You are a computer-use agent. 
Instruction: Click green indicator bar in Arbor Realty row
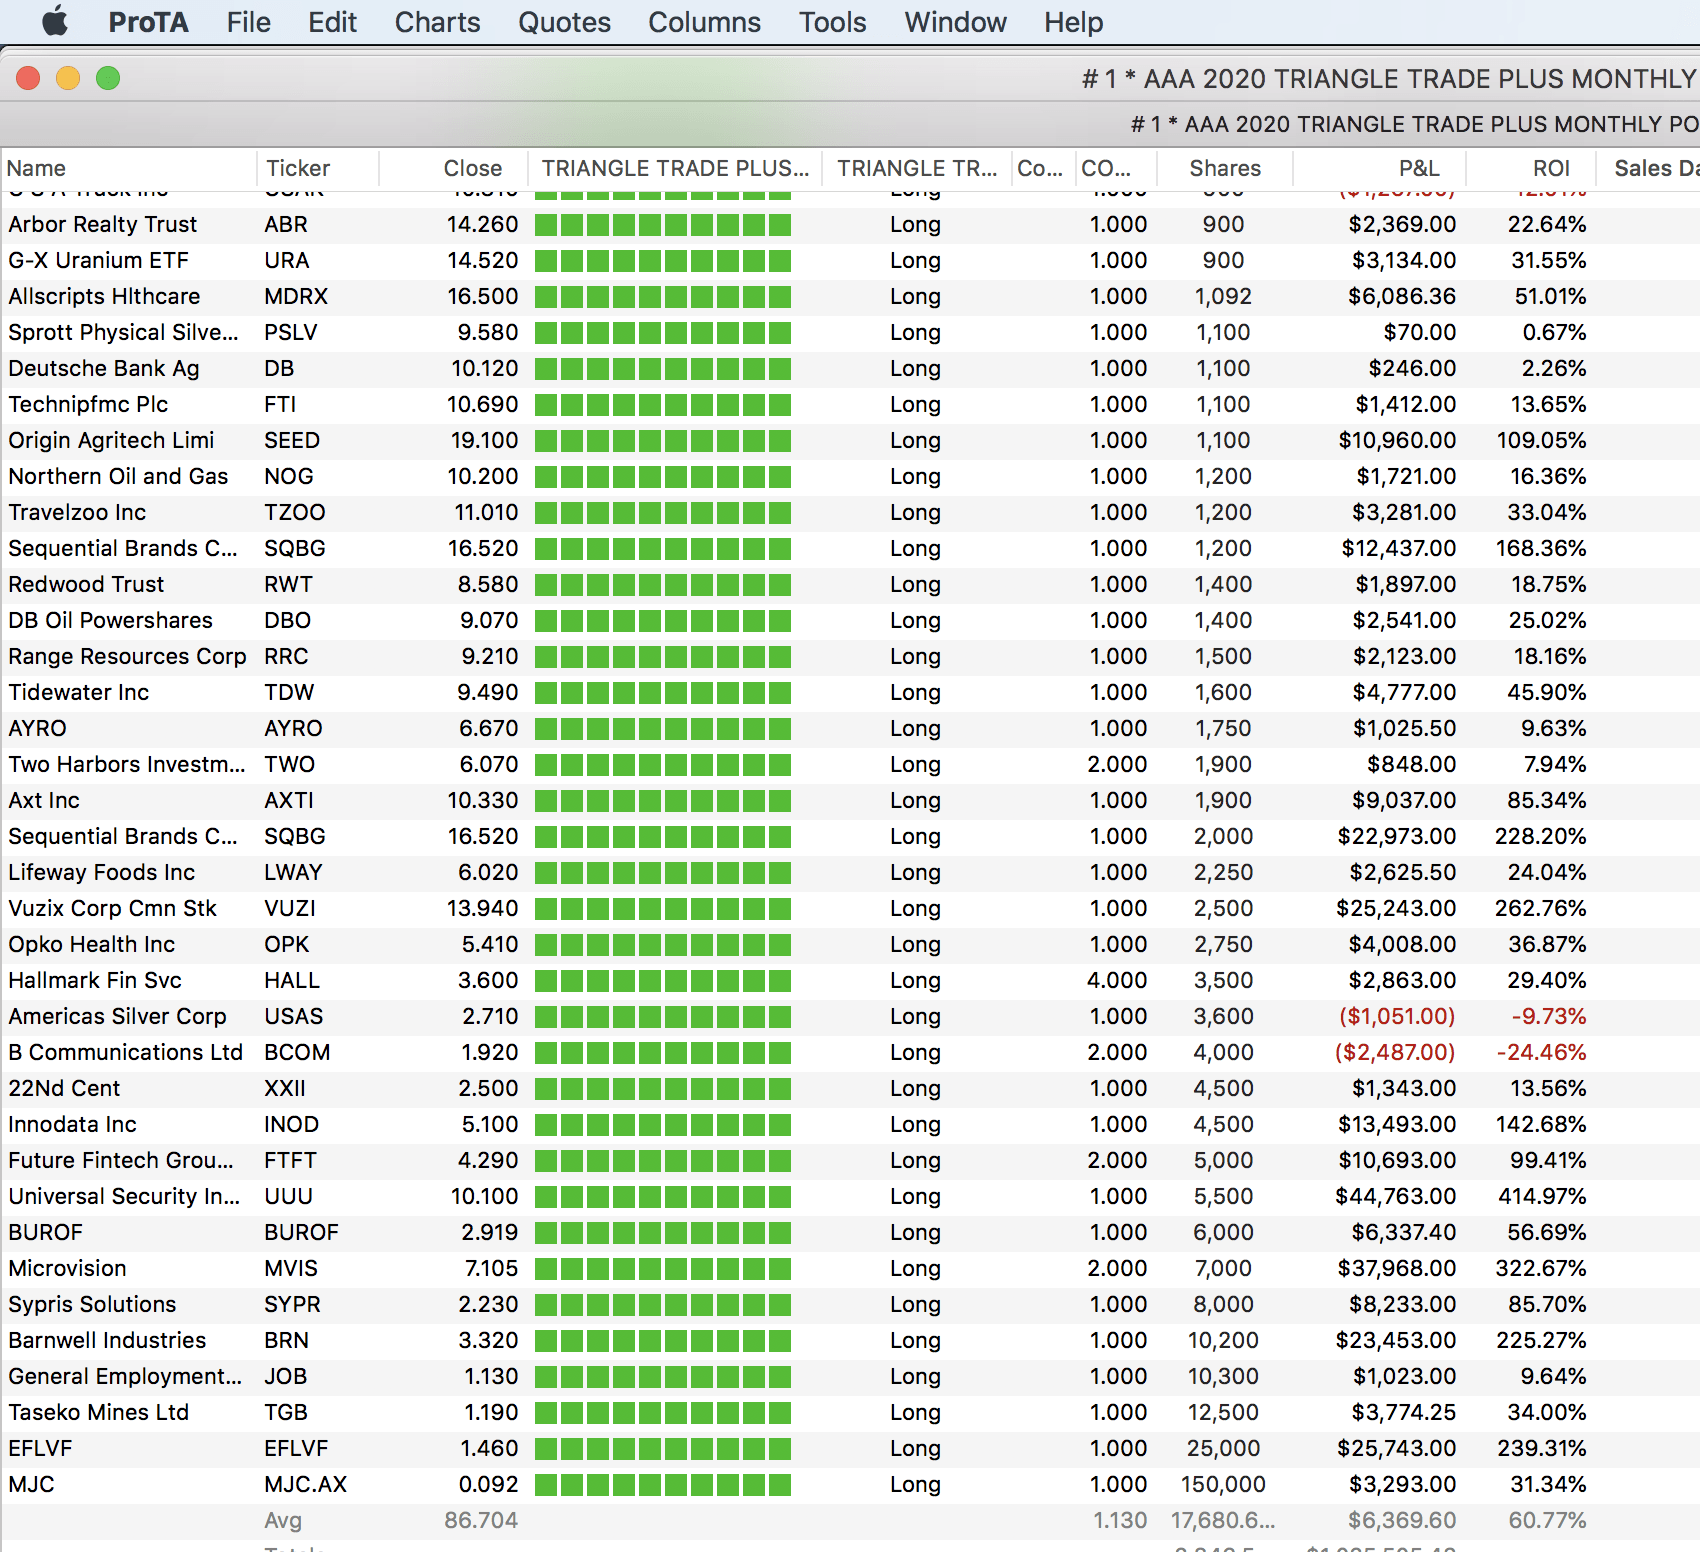[663, 224]
